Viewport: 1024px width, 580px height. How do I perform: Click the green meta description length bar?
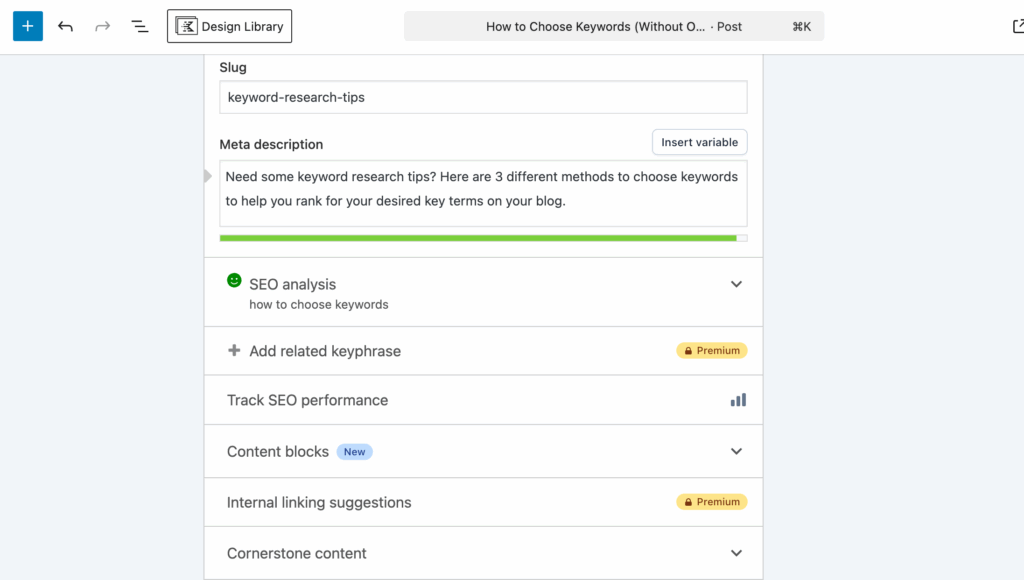pyautogui.click(x=478, y=238)
